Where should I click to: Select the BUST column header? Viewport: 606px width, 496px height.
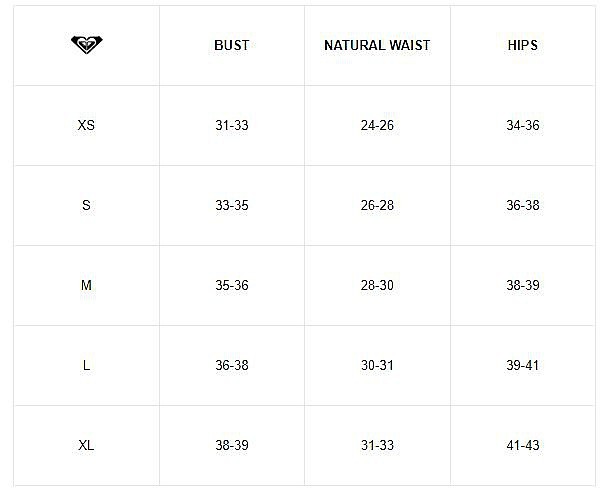pos(232,45)
